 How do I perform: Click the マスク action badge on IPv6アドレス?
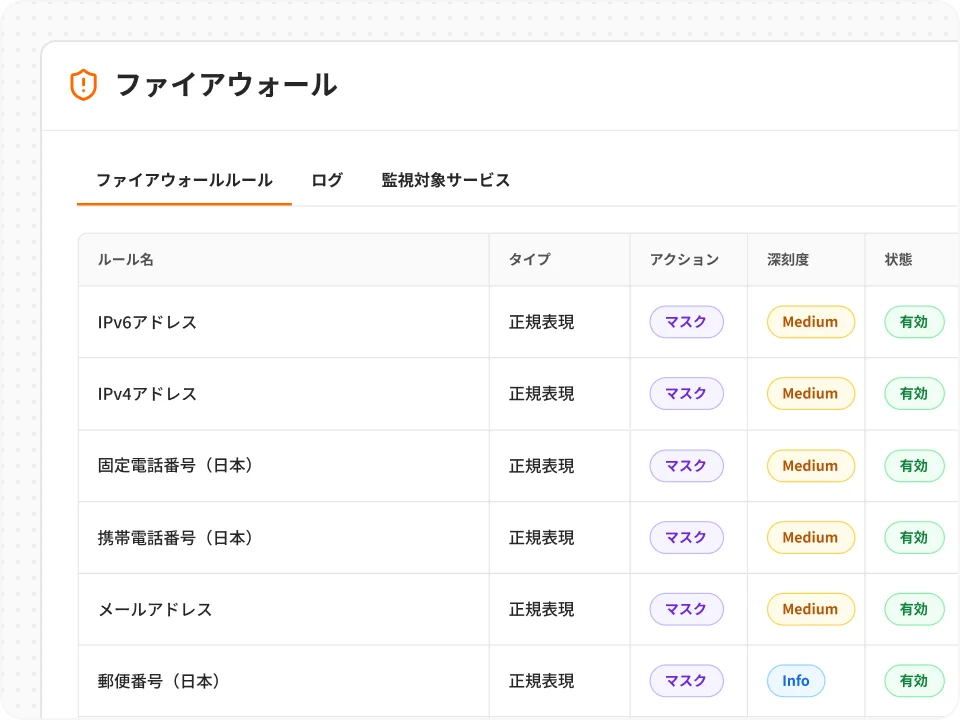[687, 321]
